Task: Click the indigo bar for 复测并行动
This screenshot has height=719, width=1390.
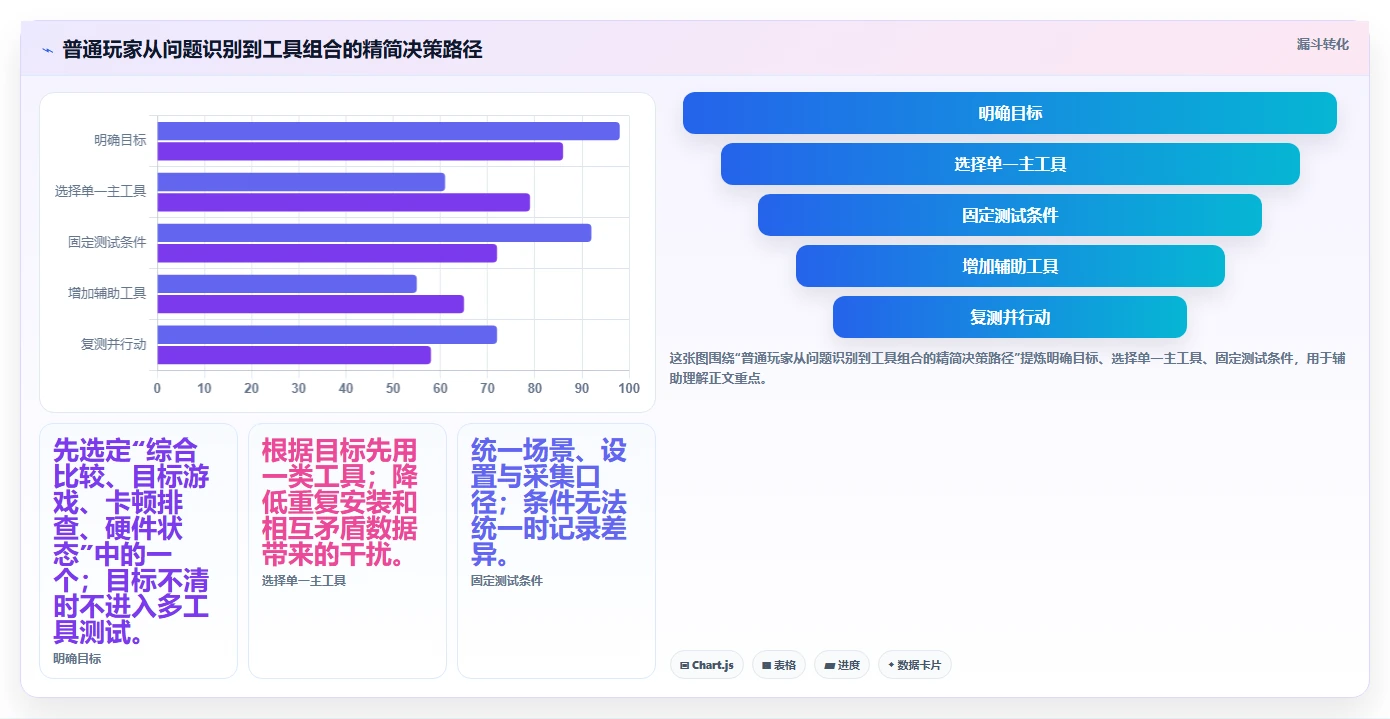Action: [327, 335]
